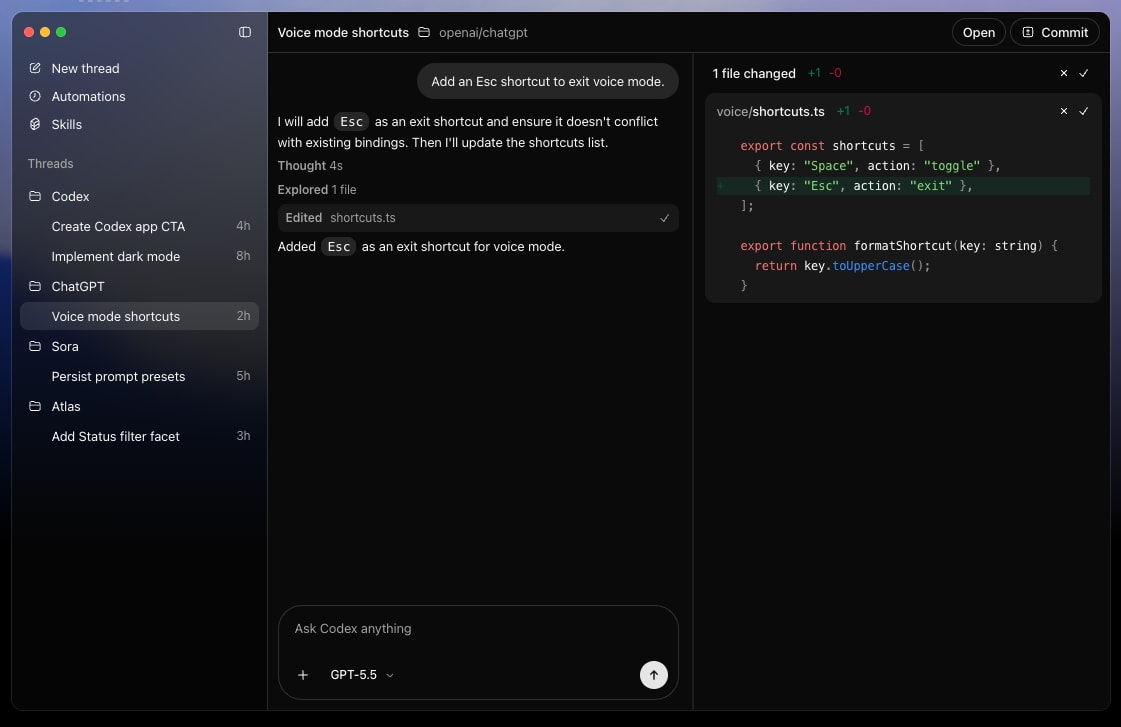Screen dimensions: 1121x727
Task: Open Persist prompt presets thread
Action: click(139, 376)
